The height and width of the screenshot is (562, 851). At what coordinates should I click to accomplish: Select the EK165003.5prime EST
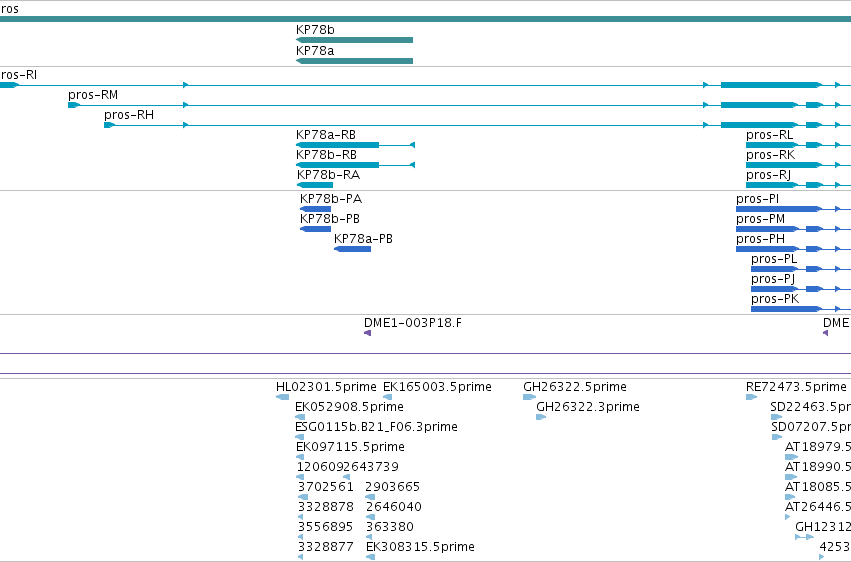point(388,397)
